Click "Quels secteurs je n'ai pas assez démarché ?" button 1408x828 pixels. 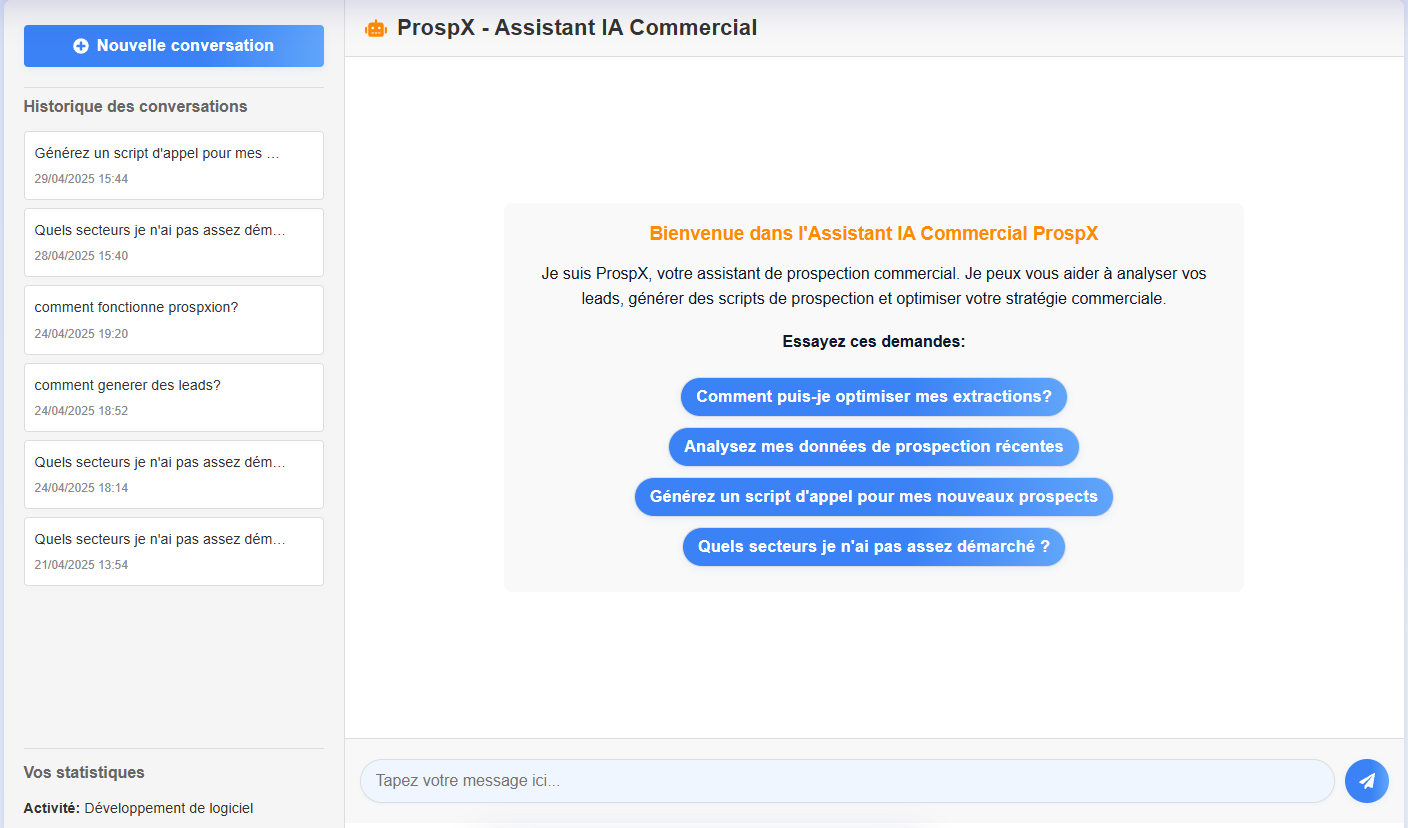[x=873, y=547]
